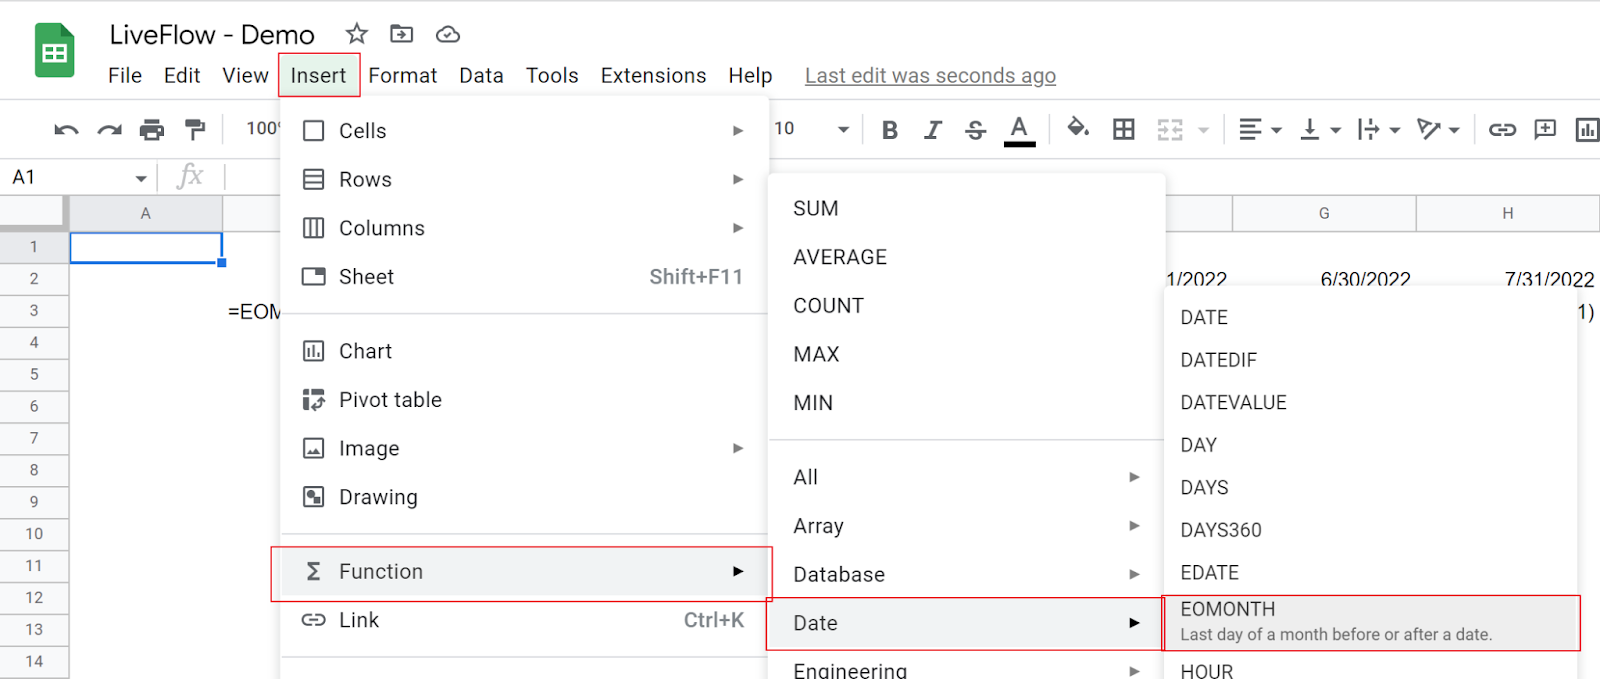
Task: Choose Link in the Insert menu
Action: click(x=524, y=620)
